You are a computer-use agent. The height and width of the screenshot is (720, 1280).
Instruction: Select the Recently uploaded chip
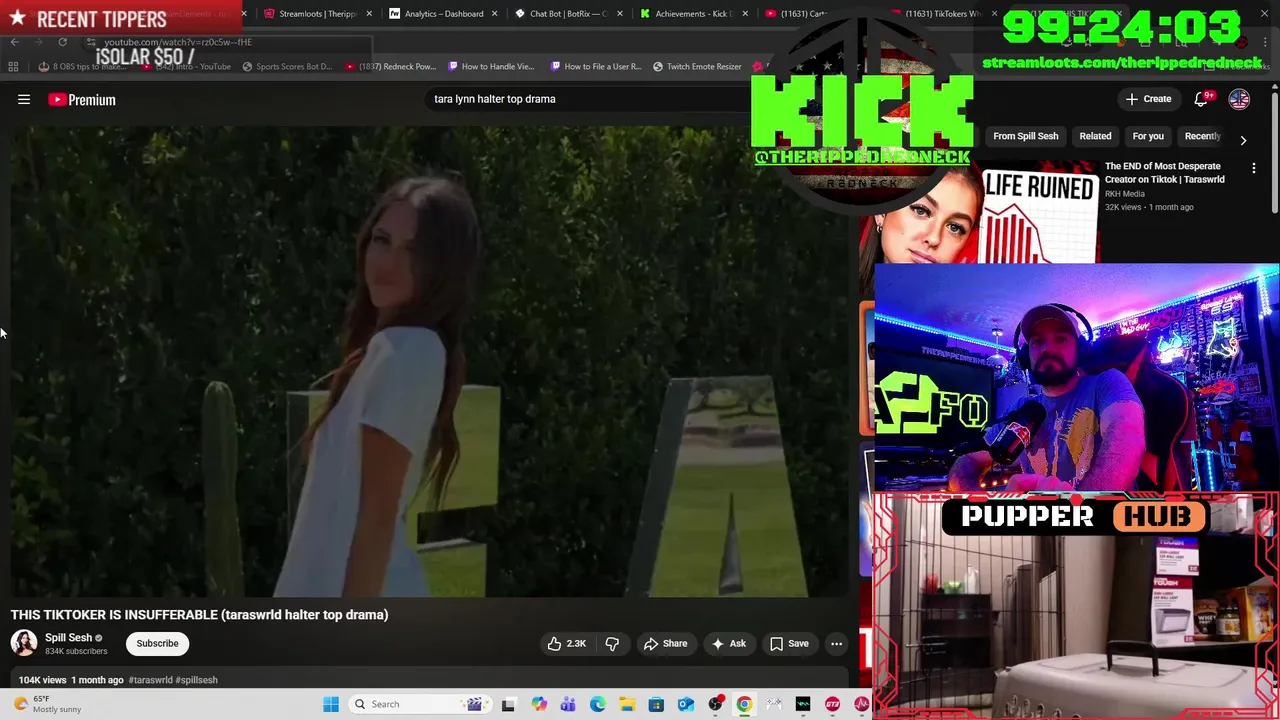(1203, 136)
